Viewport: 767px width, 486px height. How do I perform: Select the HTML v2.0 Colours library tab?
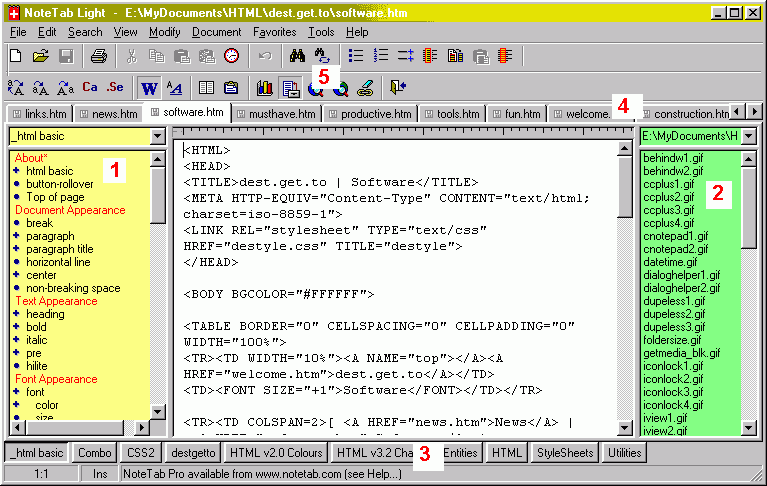pyautogui.click(x=276, y=453)
